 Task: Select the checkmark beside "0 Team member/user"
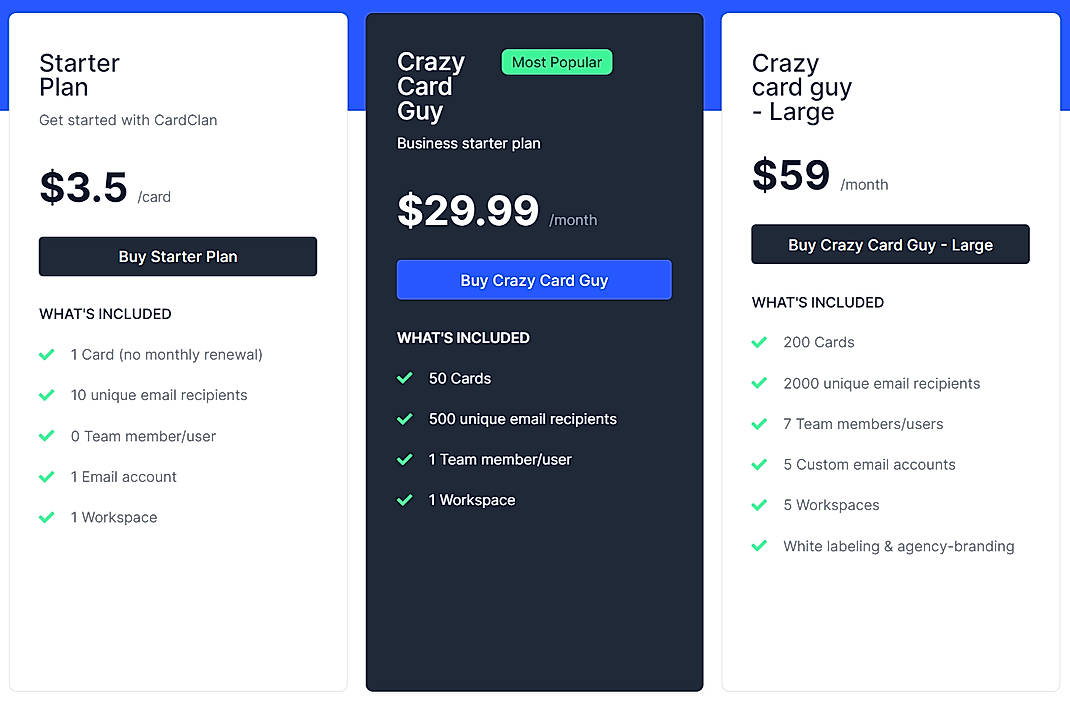[x=46, y=436]
